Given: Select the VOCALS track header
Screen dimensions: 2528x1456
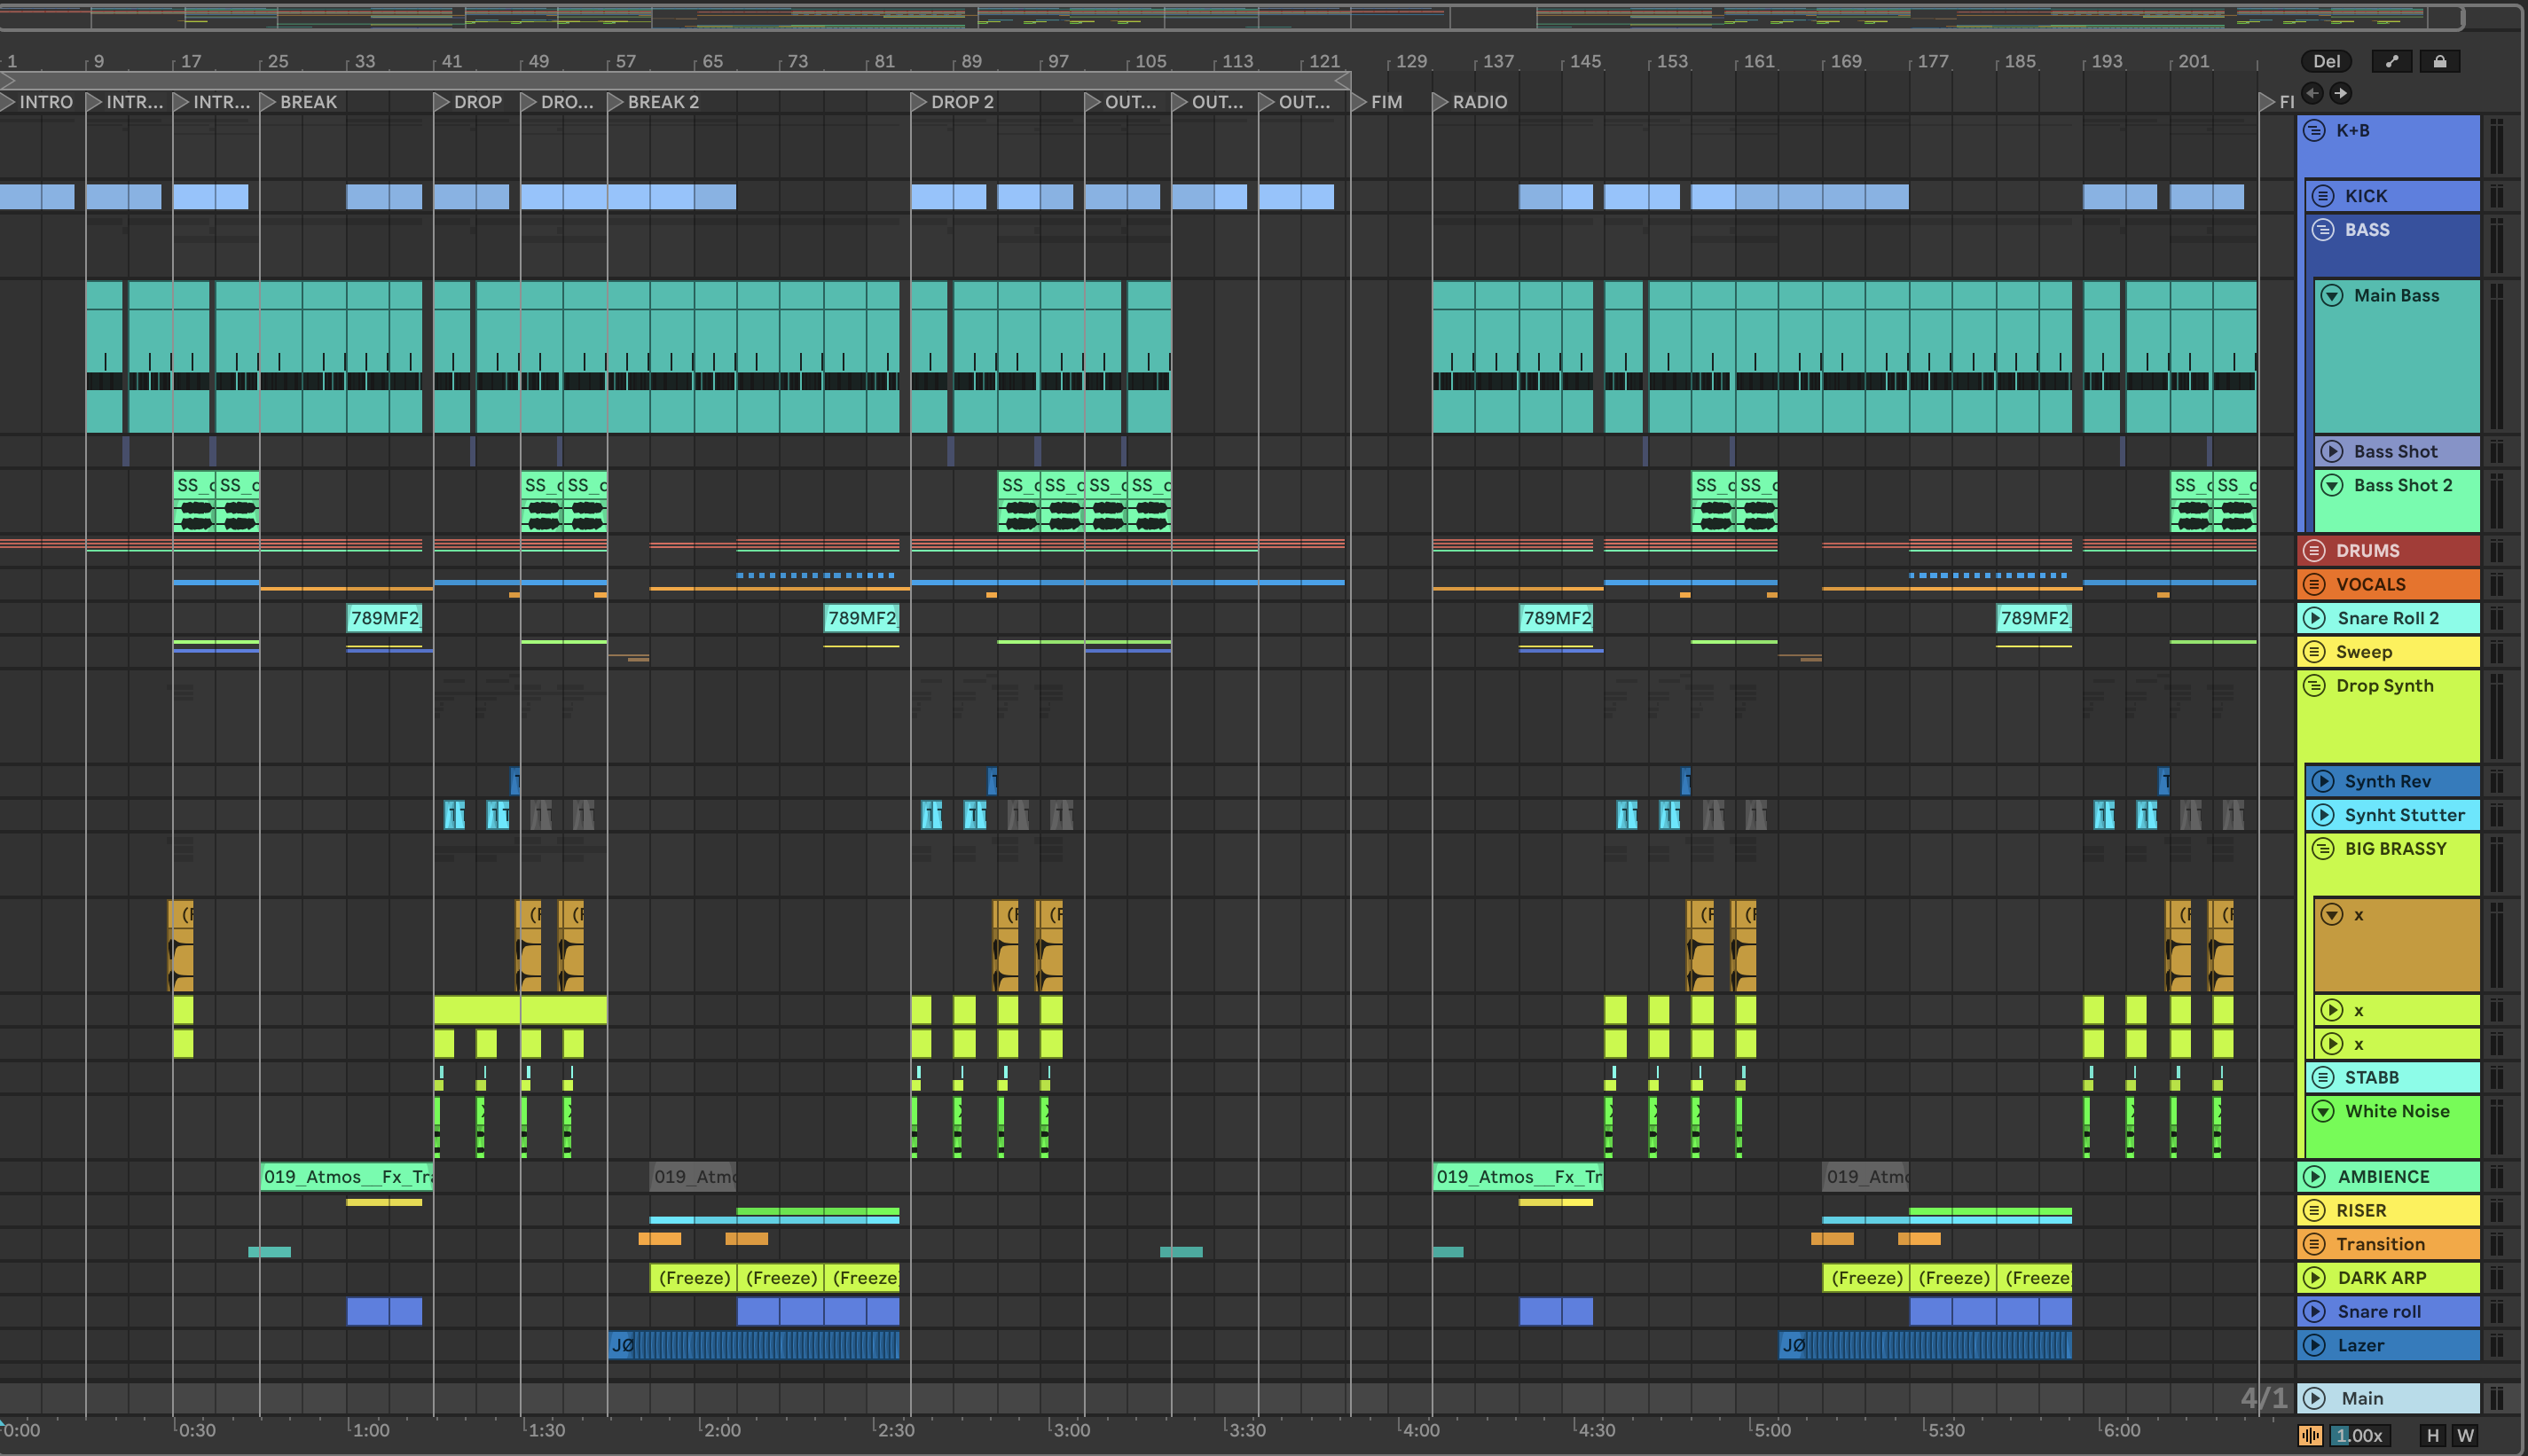Looking at the screenshot, I should (x=2400, y=584).
